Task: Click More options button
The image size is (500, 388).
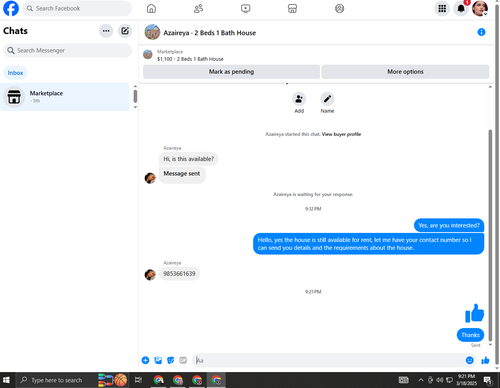Action: (x=405, y=72)
